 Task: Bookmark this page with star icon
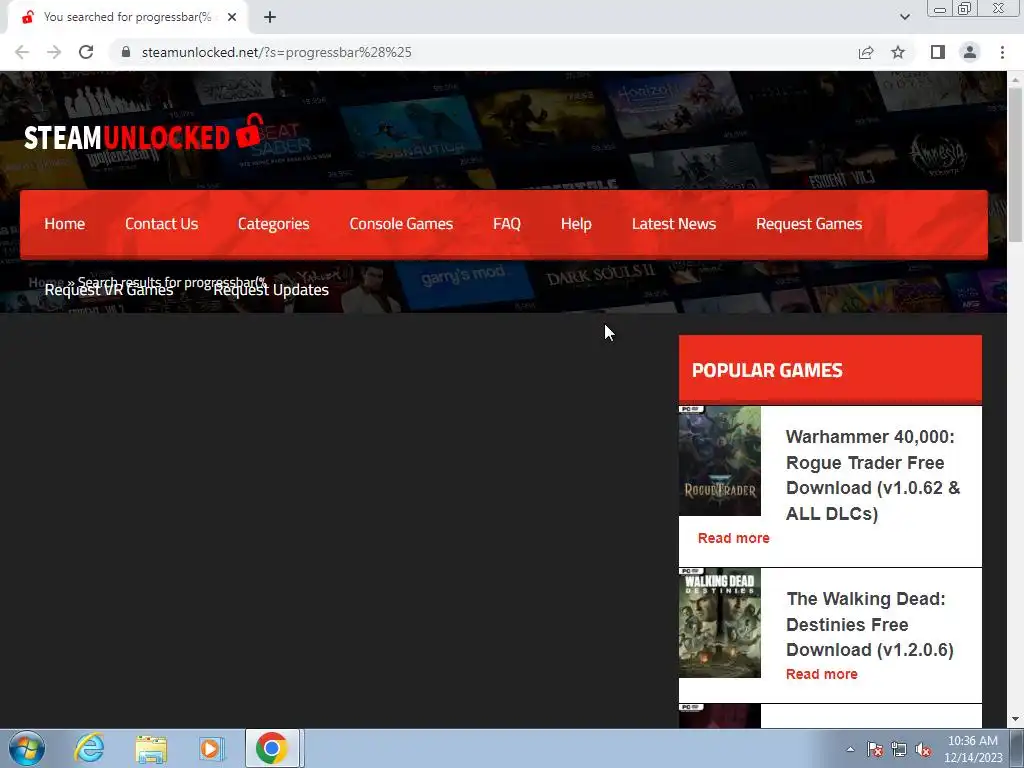click(898, 52)
